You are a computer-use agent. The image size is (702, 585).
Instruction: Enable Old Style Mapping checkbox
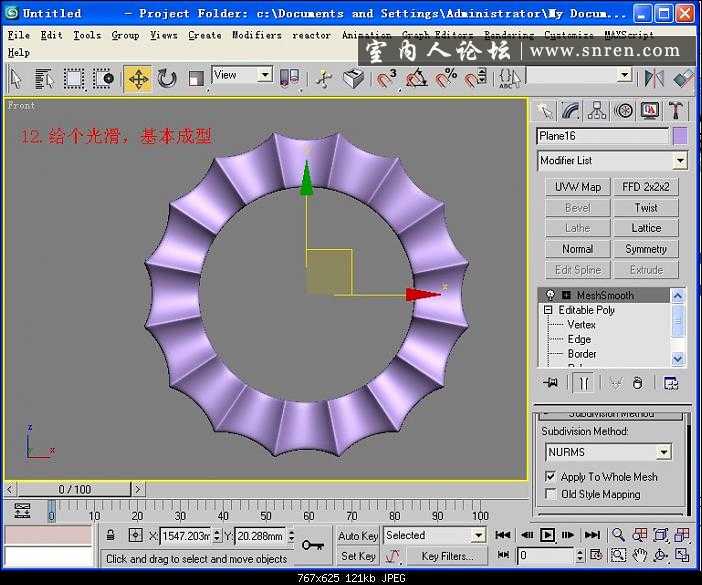[550, 494]
